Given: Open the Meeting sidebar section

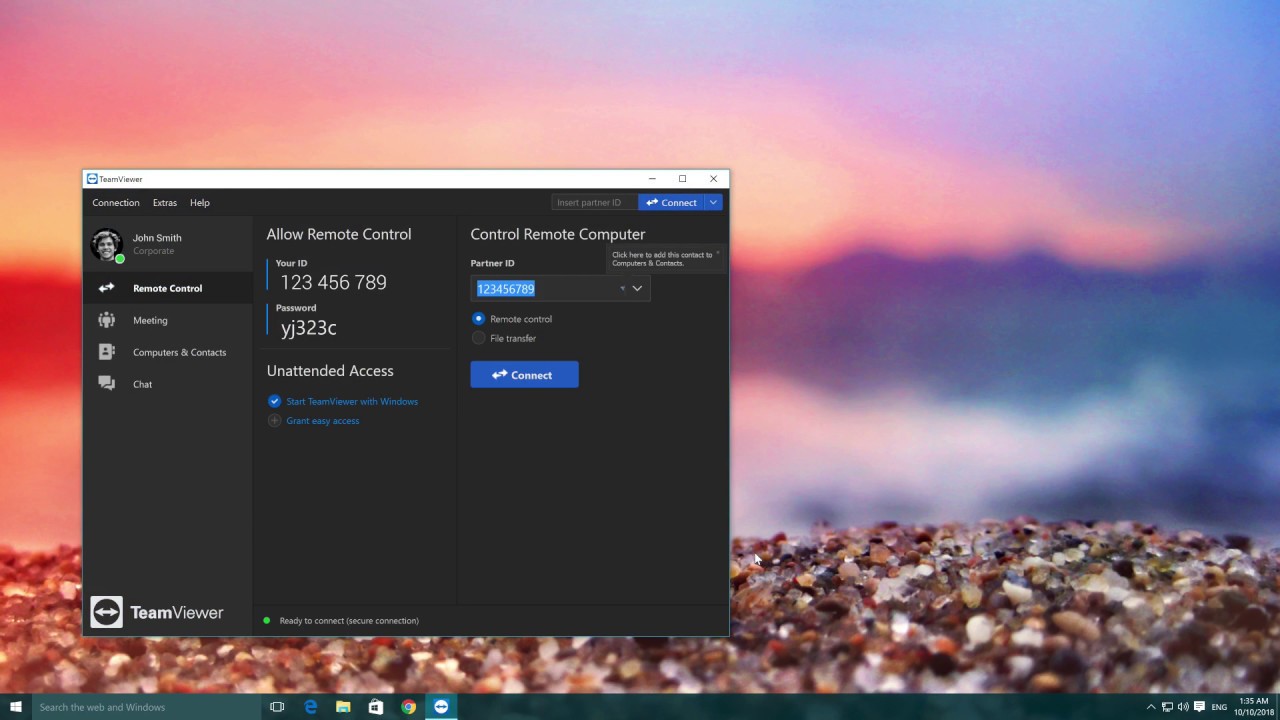Looking at the screenshot, I should click(167, 320).
